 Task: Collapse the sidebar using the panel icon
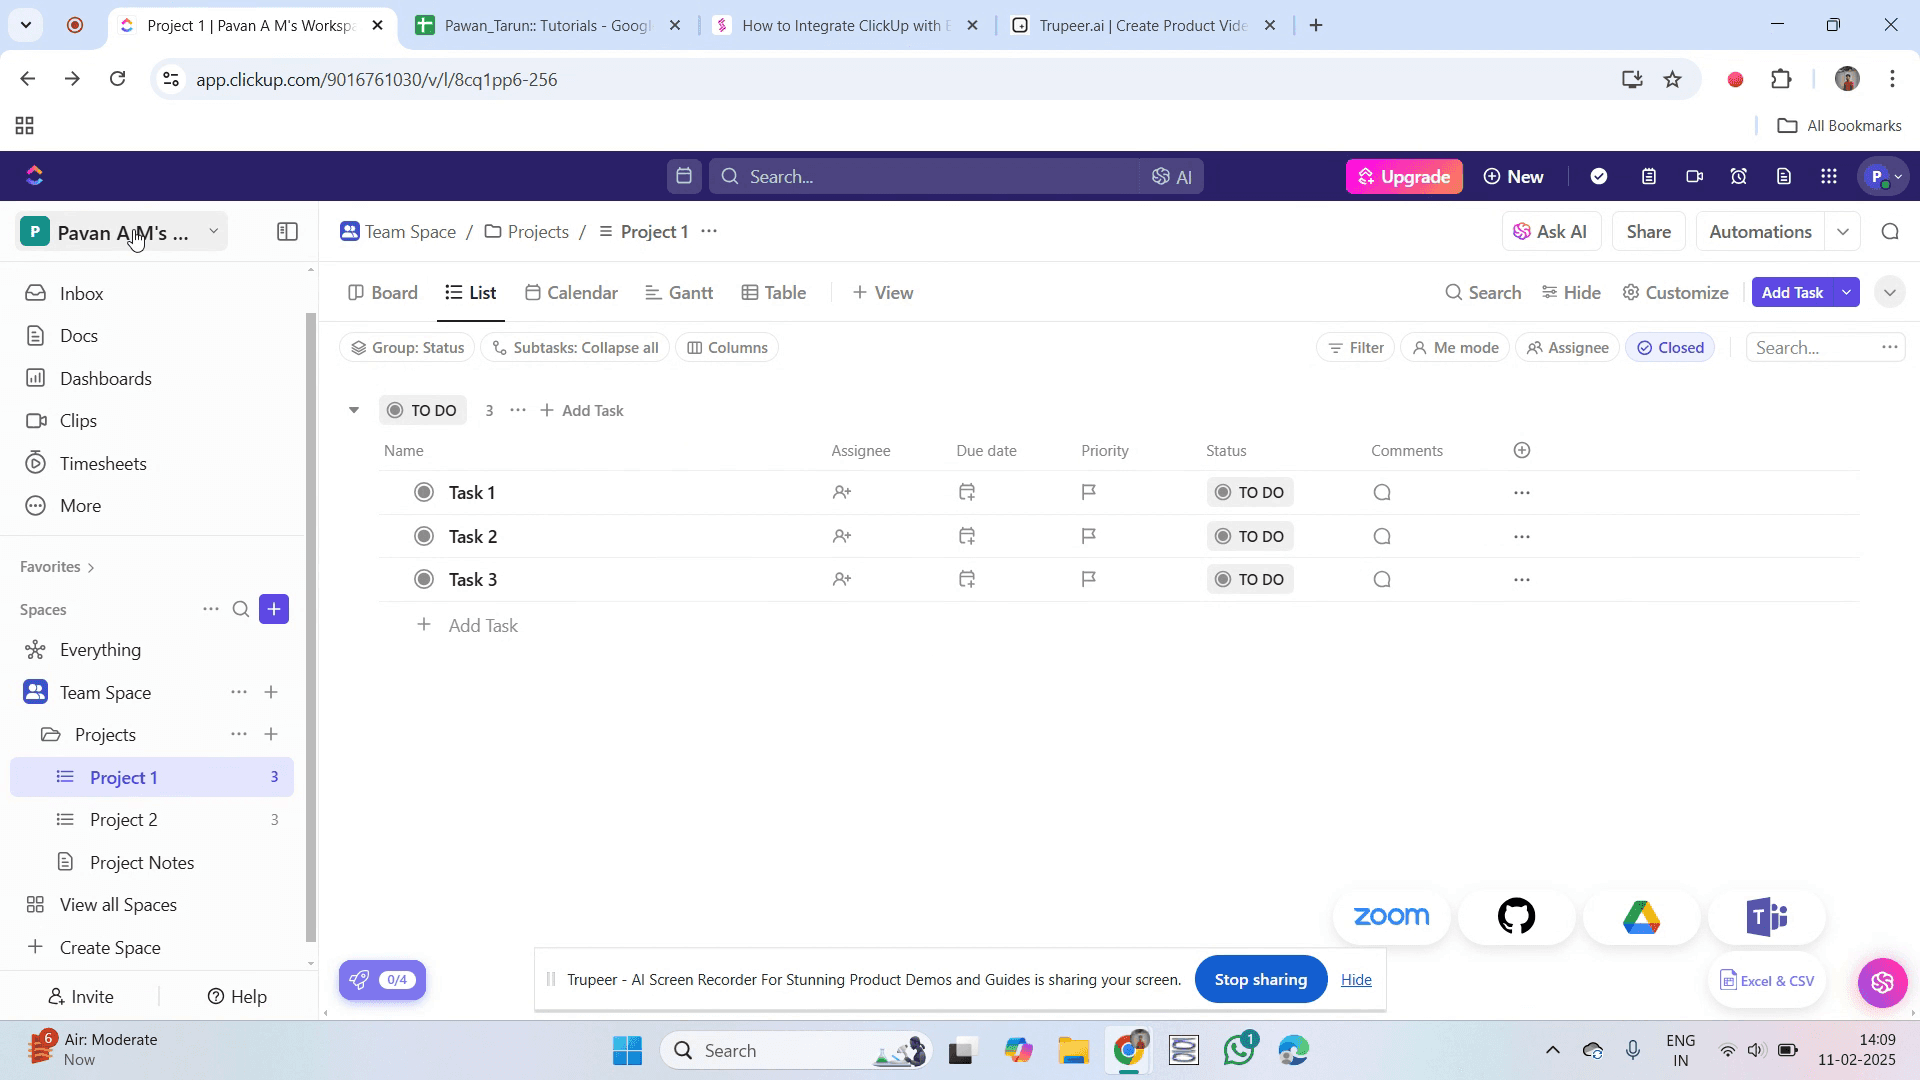pyautogui.click(x=287, y=232)
